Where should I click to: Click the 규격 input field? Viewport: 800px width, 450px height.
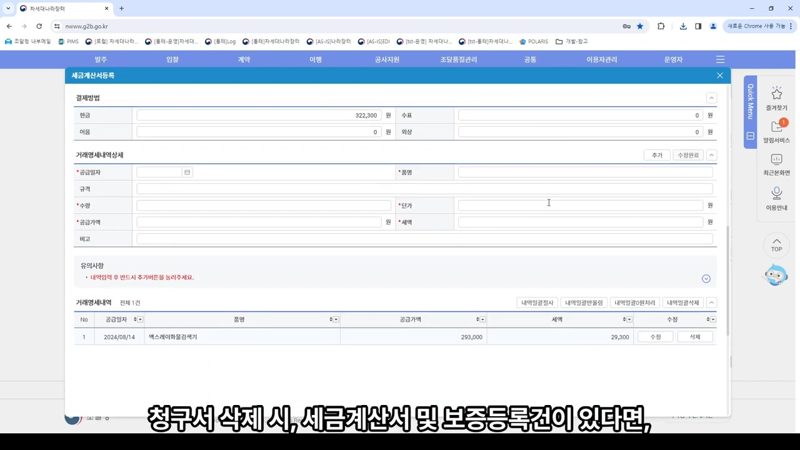pos(424,189)
